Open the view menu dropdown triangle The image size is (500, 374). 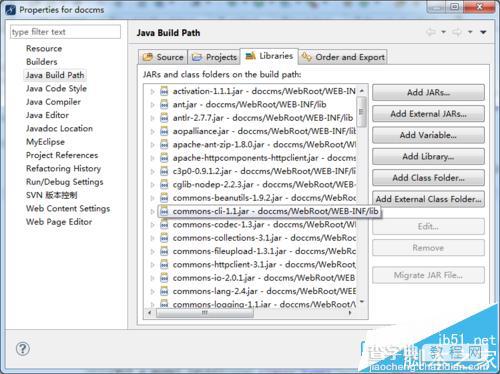(483, 32)
